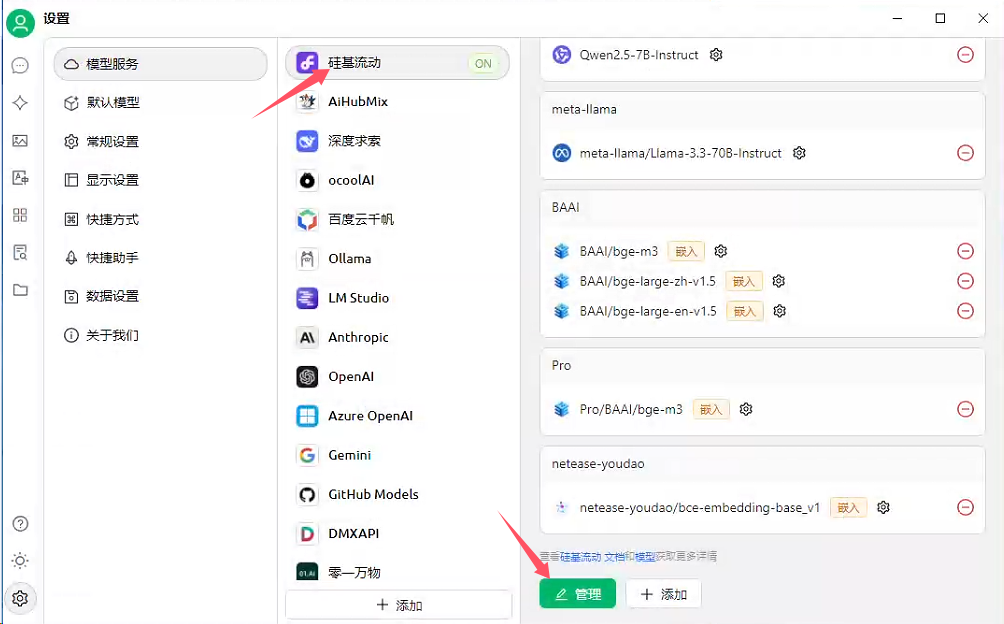Toggle the theme sun icon
1004x624 pixels.
tap(20, 561)
